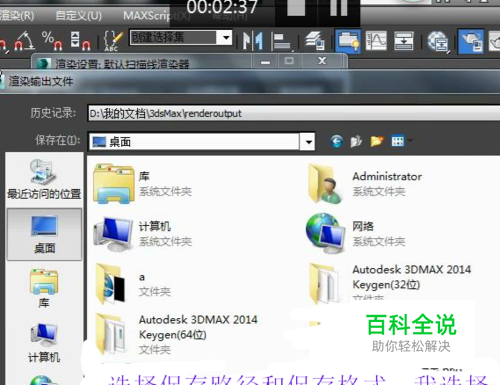This screenshot has height=385, width=500.
Task: Open the Material Editor
Action: click(438, 42)
